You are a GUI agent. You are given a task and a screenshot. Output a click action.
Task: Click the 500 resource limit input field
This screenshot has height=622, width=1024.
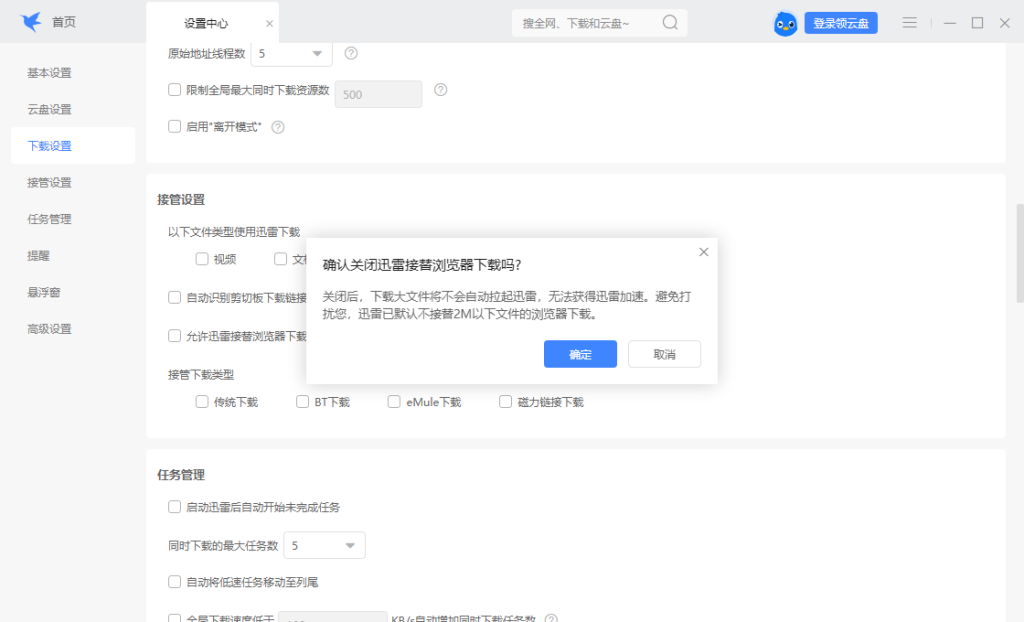[378, 94]
